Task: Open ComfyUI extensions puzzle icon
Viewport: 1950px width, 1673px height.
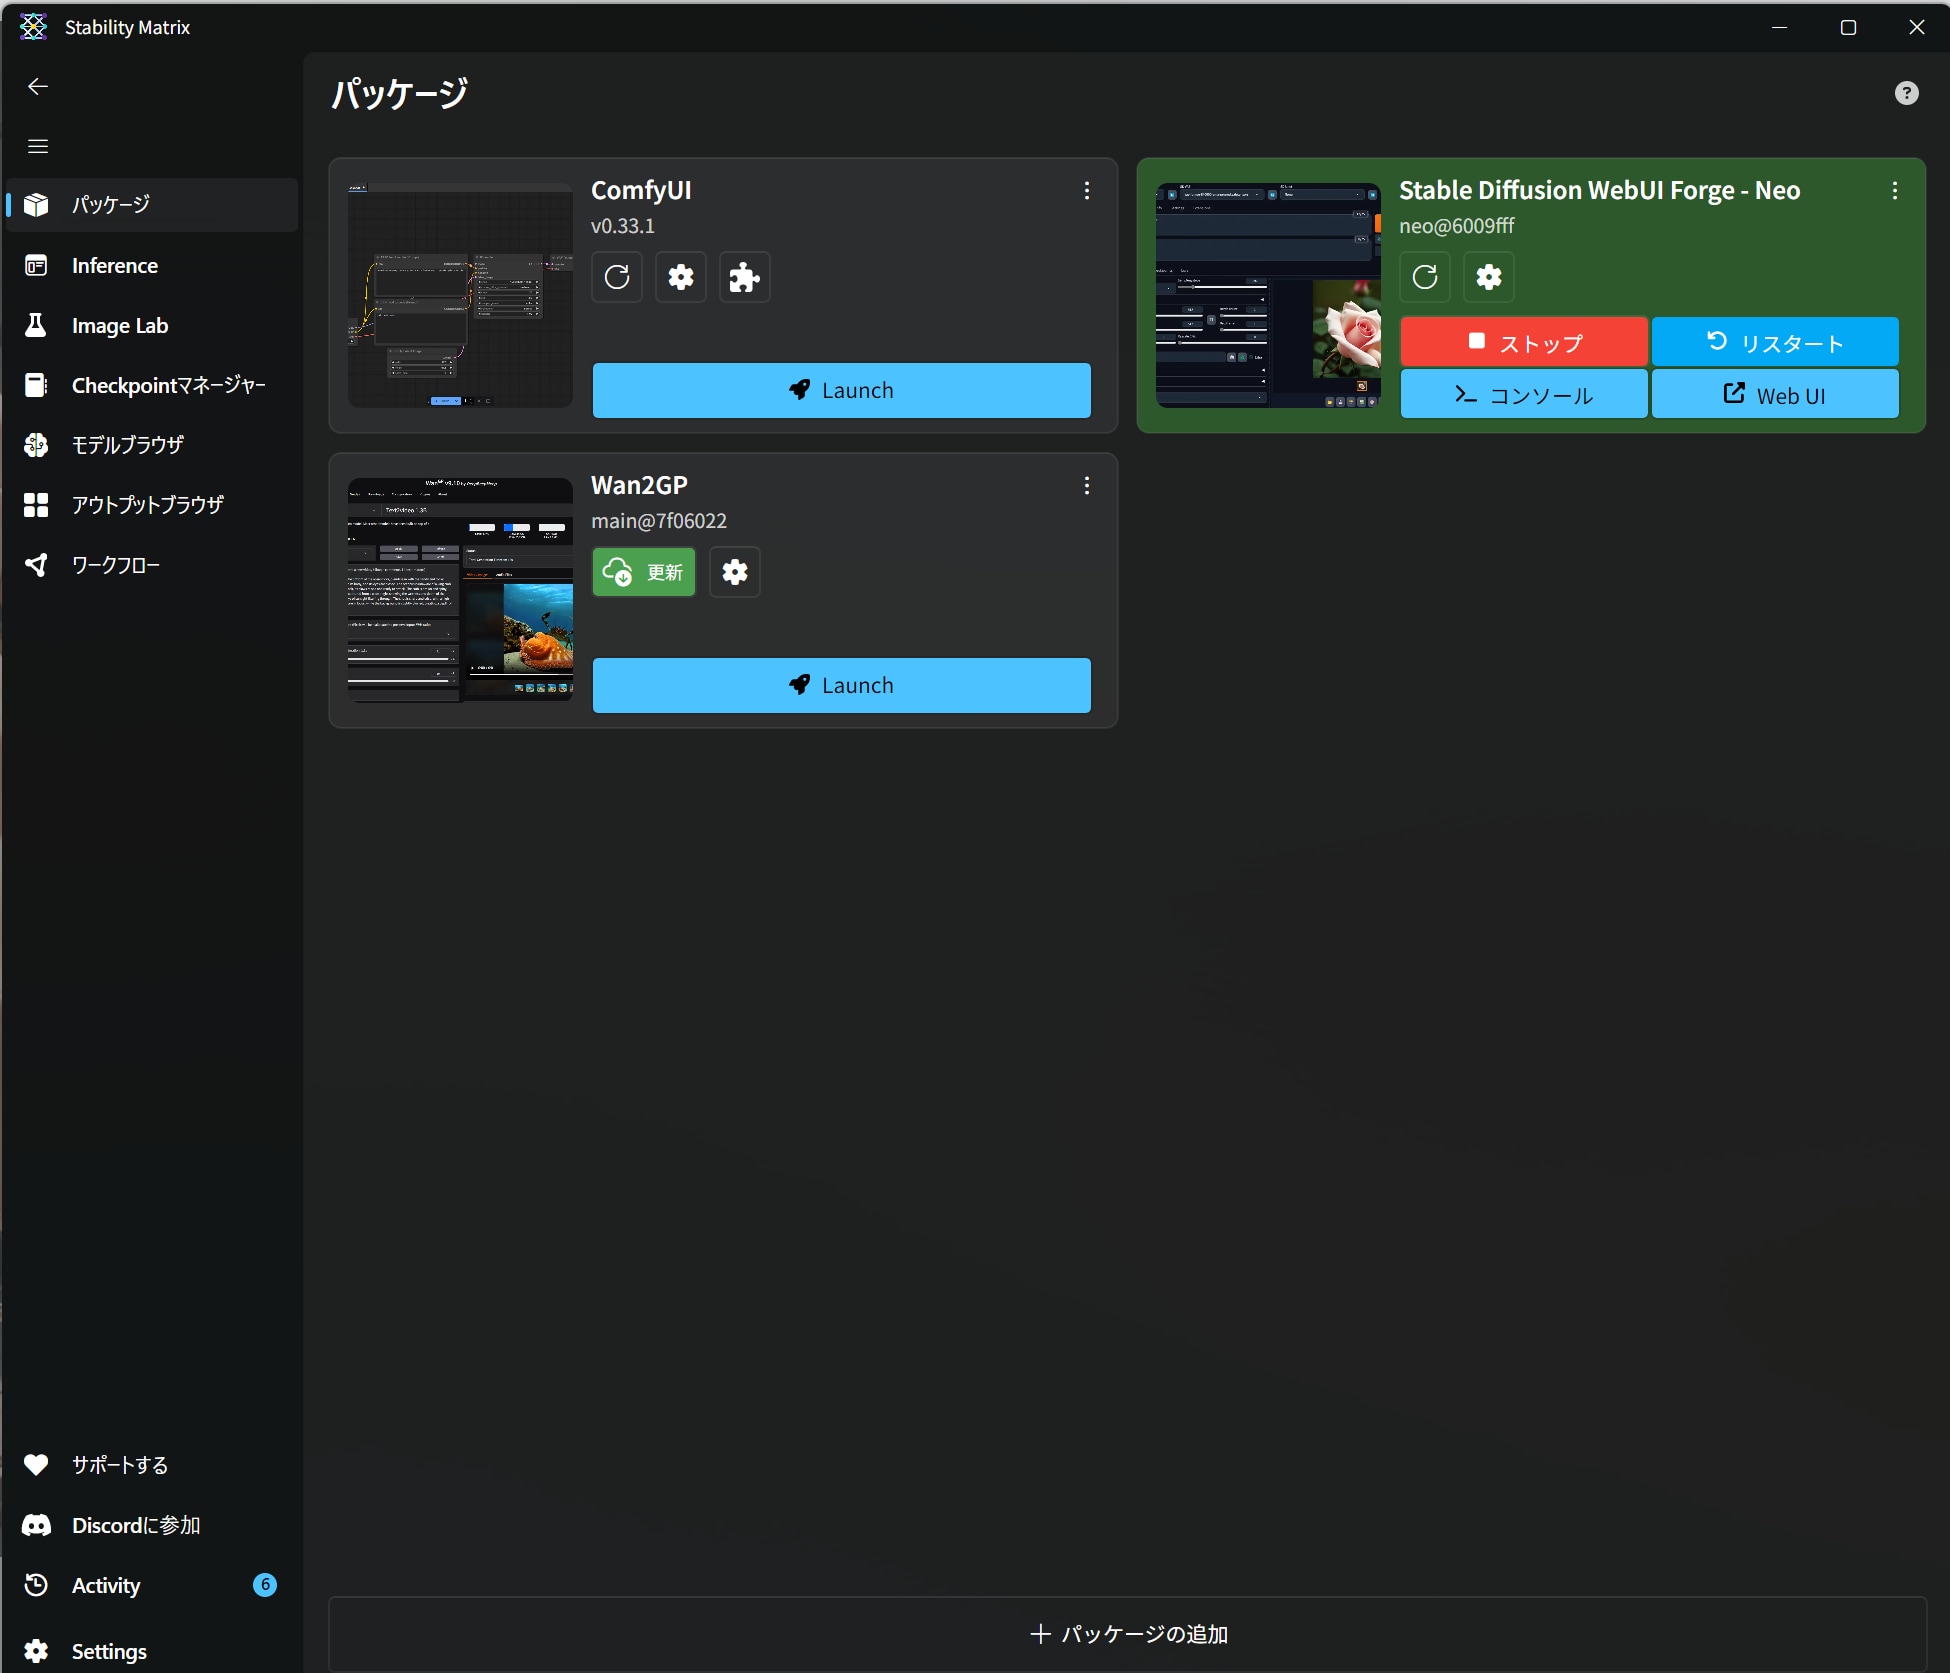Action: [745, 277]
